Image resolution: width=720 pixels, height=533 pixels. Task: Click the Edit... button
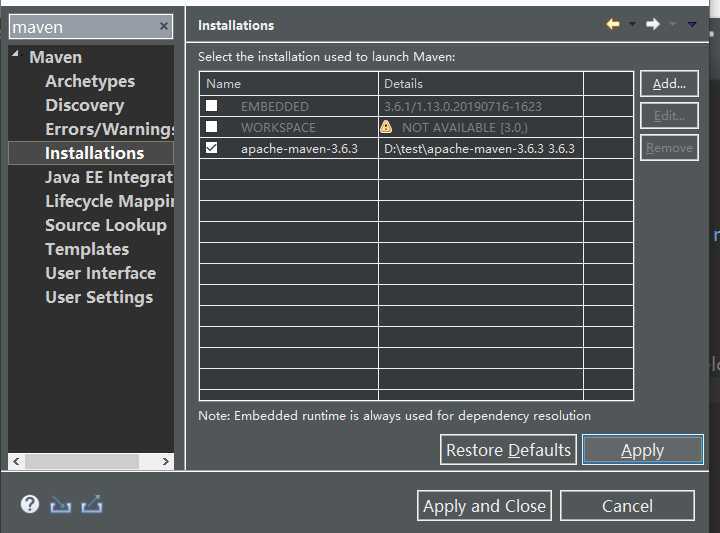point(669,115)
